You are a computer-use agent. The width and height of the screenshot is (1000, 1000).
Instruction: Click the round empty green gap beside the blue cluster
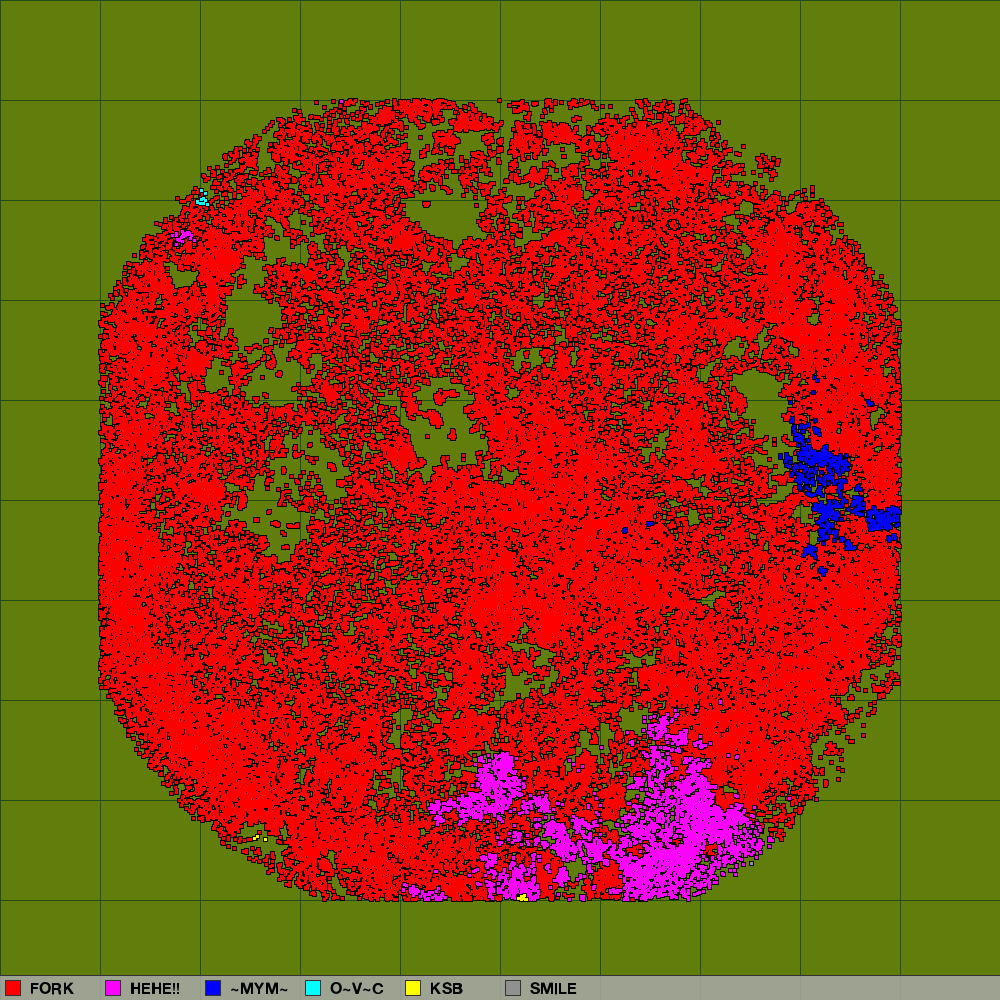coord(760,400)
